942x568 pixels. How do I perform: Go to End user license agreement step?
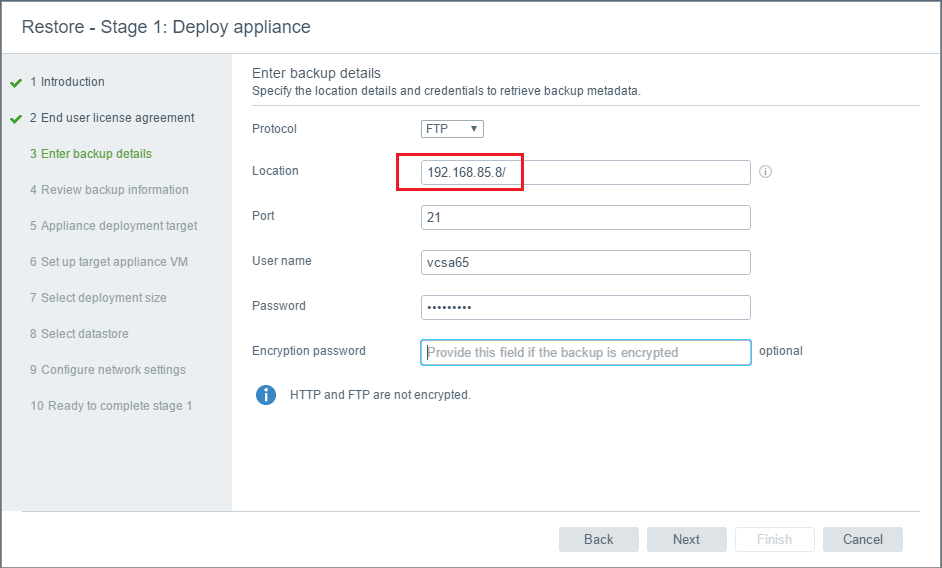tap(112, 118)
